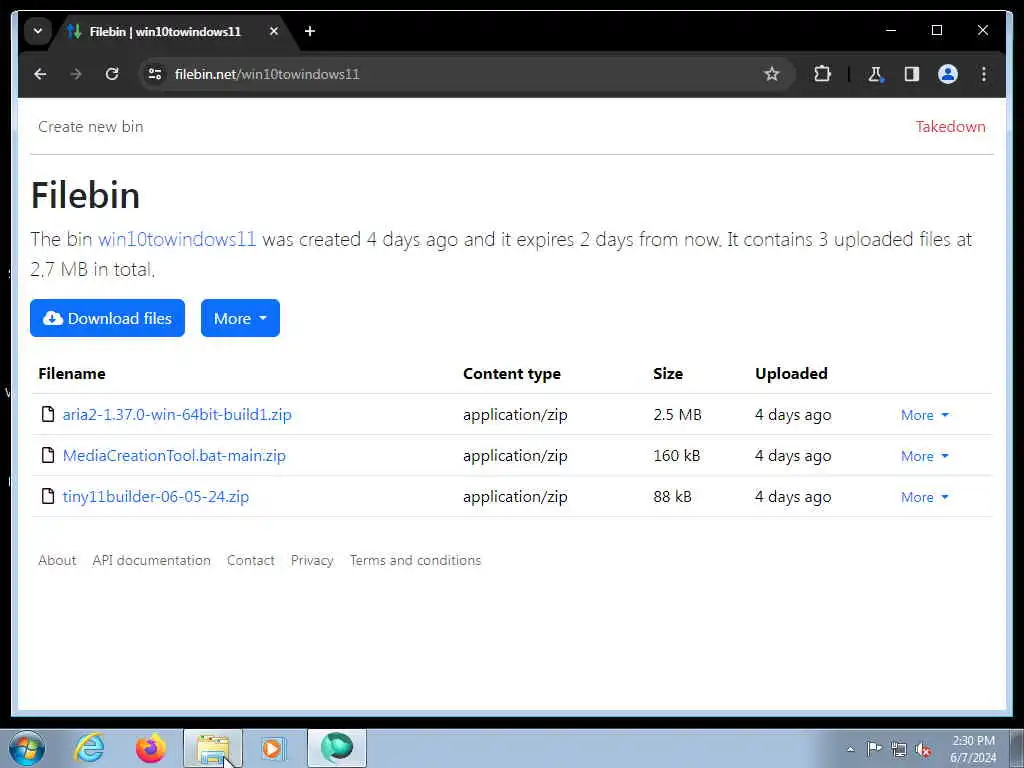The height and width of the screenshot is (768, 1024).
Task: Click the Filename column header
Action: [72, 374]
